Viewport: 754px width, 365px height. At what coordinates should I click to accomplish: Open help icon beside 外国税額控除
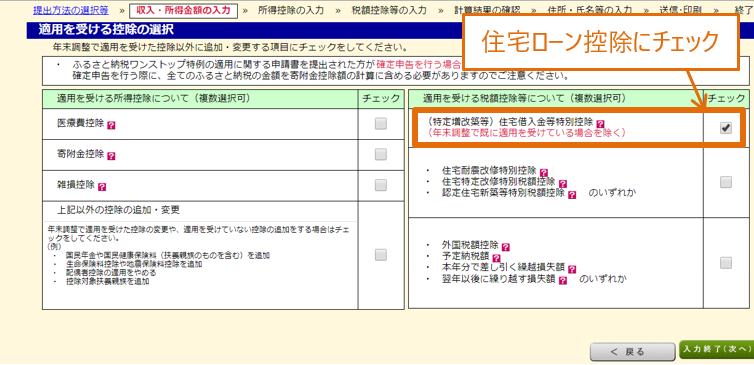pyautogui.click(x=505, y=247)
